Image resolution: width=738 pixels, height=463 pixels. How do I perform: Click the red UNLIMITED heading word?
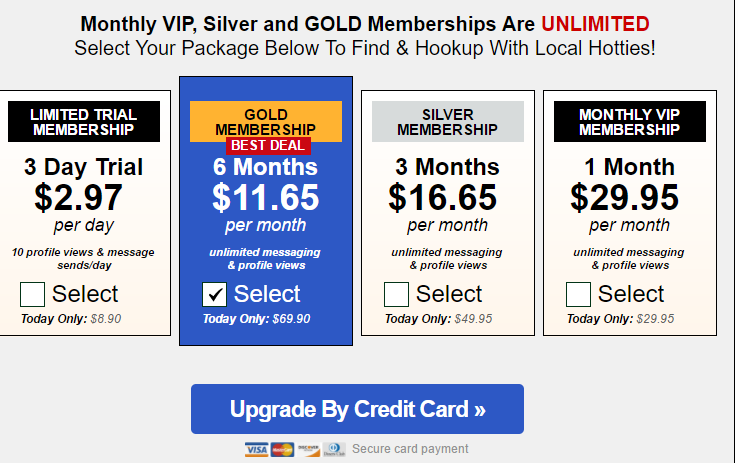pos(595,24)
